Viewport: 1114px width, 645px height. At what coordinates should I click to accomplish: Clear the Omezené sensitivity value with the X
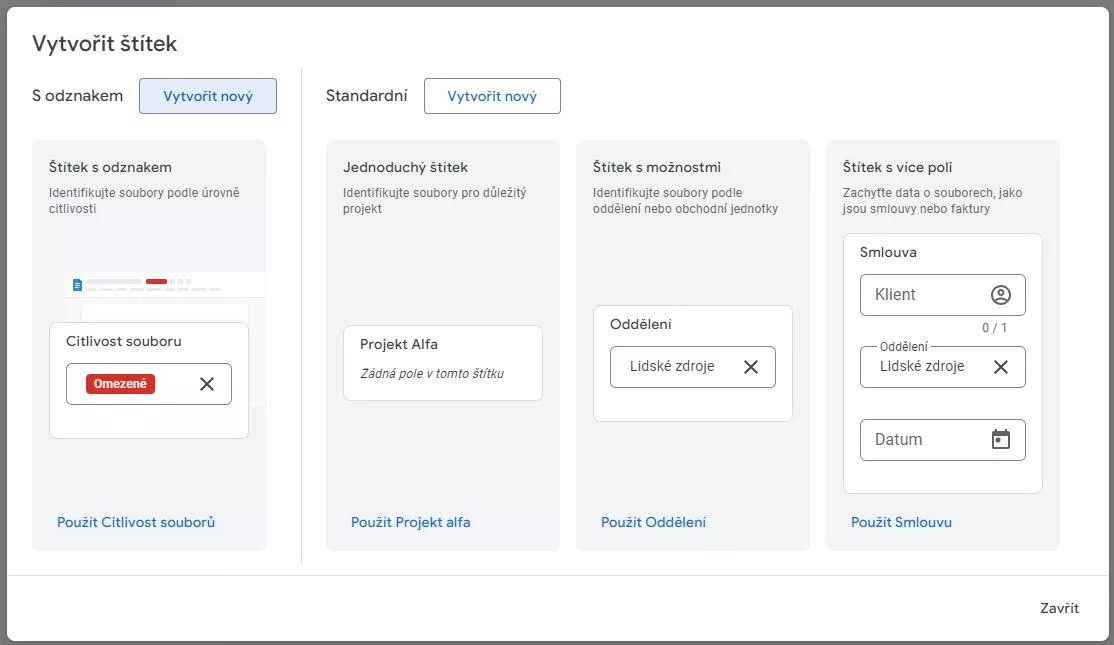(x=207, y=384)
